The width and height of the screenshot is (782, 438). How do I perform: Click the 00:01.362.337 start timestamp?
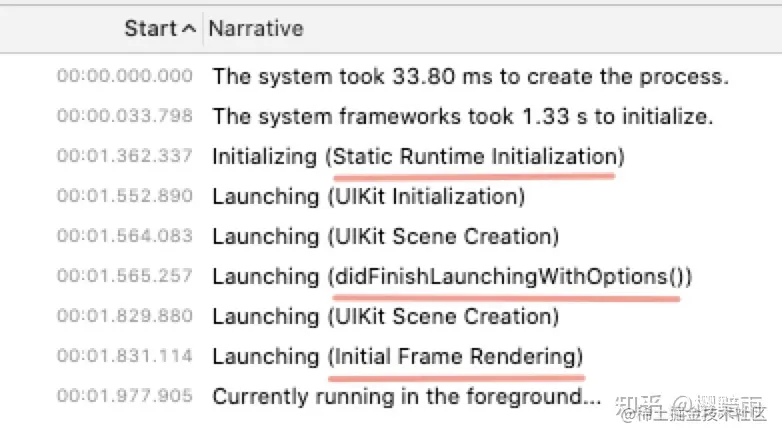click(124, 156)
